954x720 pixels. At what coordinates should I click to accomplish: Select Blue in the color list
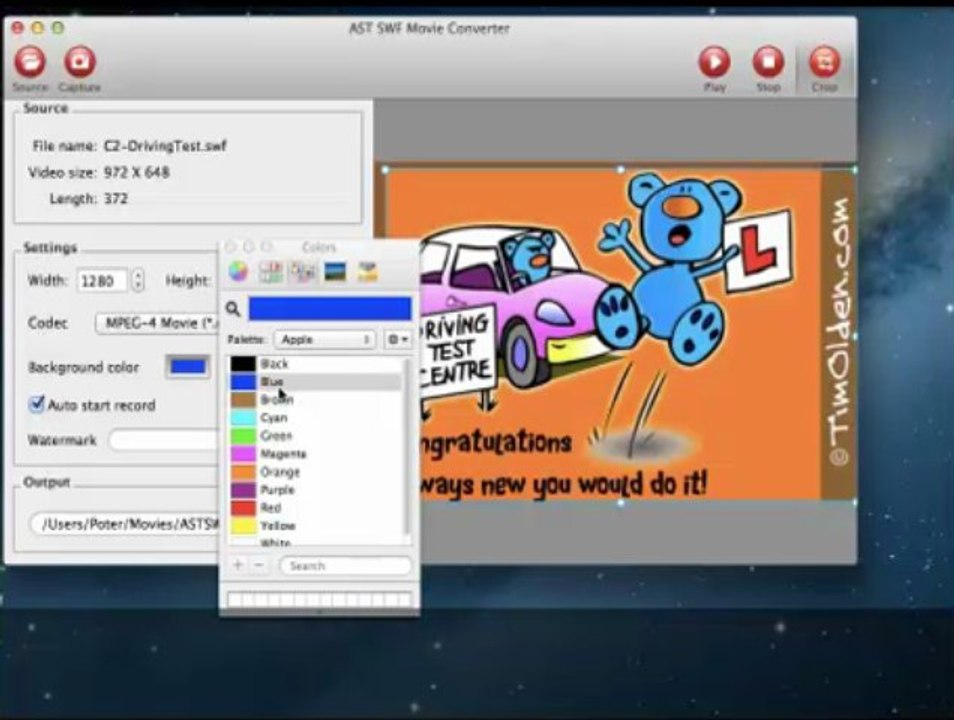click(315, 382)
